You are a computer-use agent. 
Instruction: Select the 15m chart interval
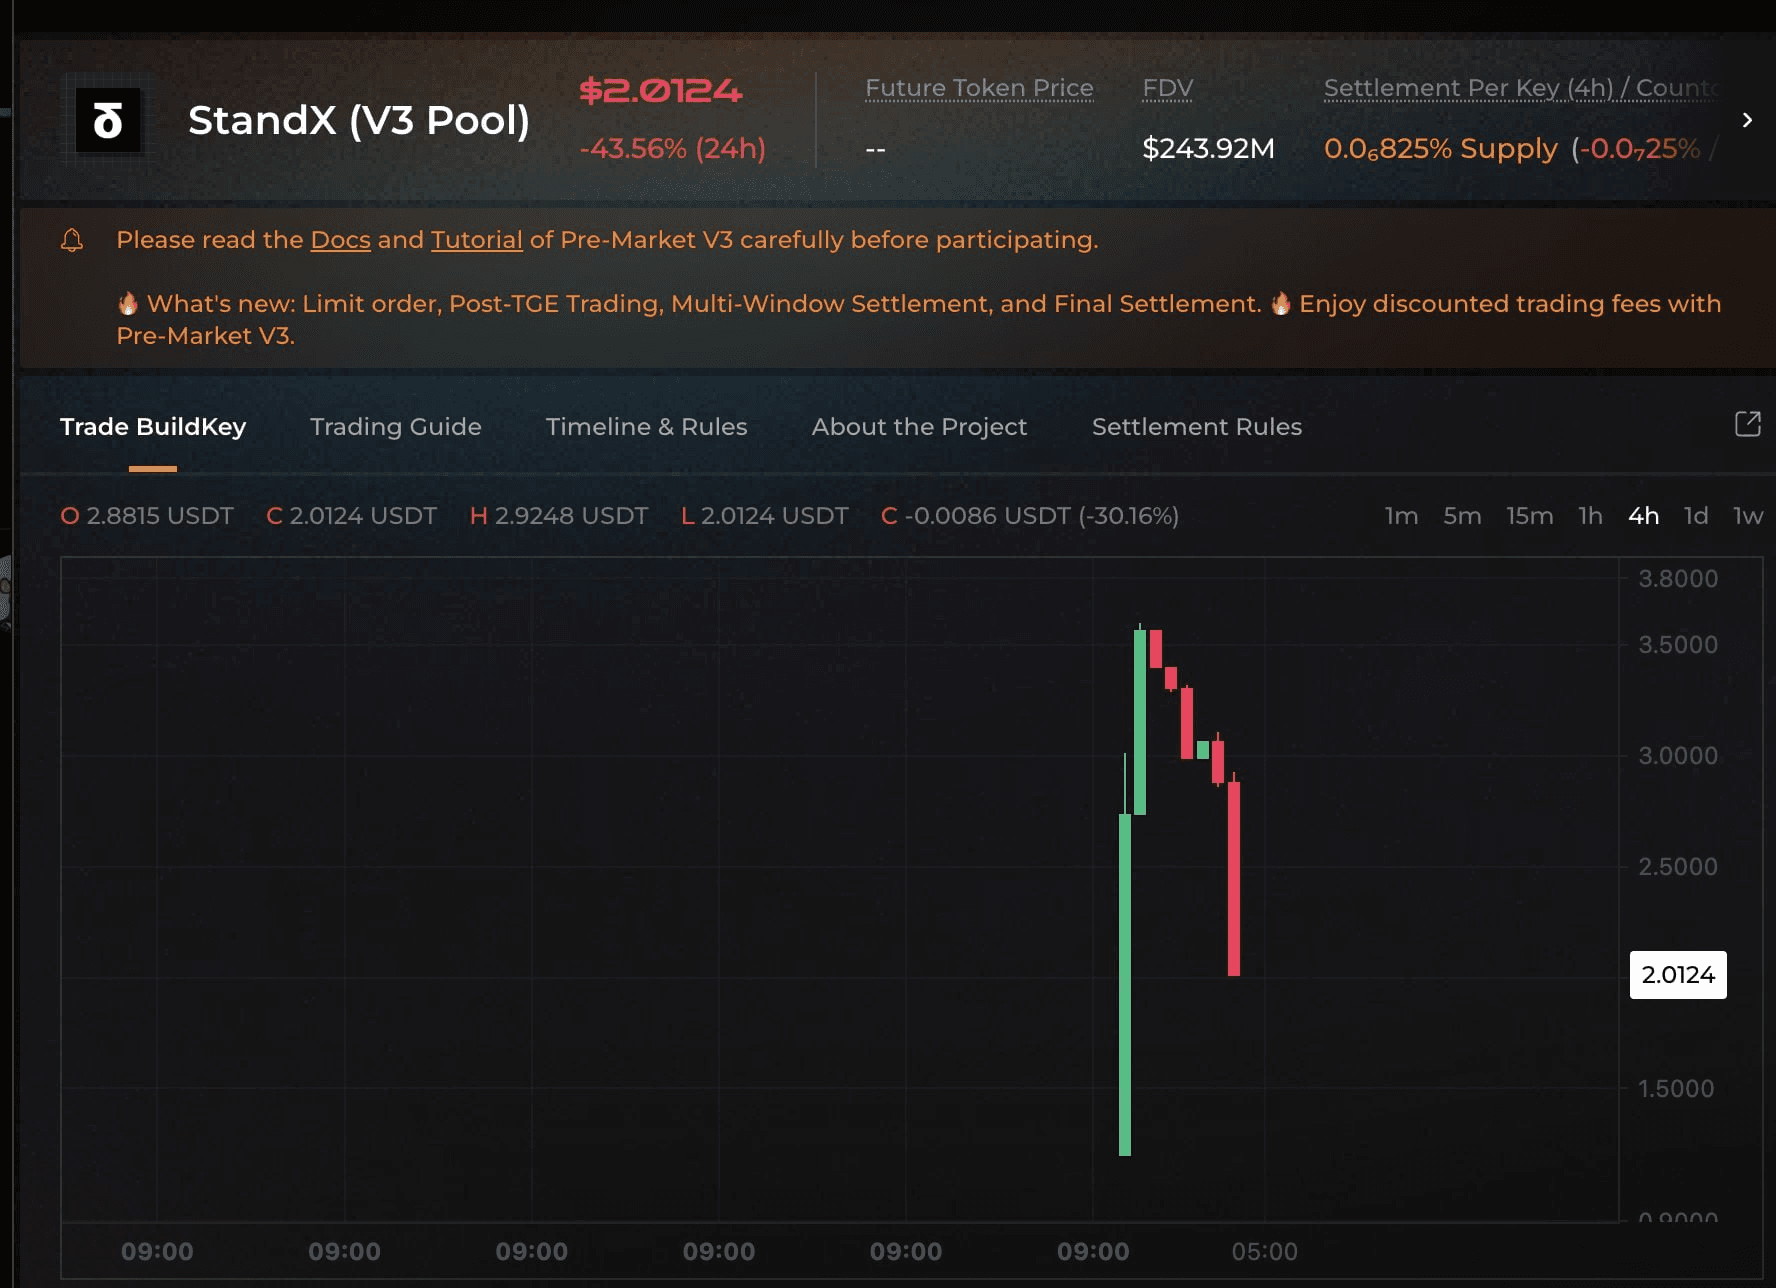[x=1530, y=516]
